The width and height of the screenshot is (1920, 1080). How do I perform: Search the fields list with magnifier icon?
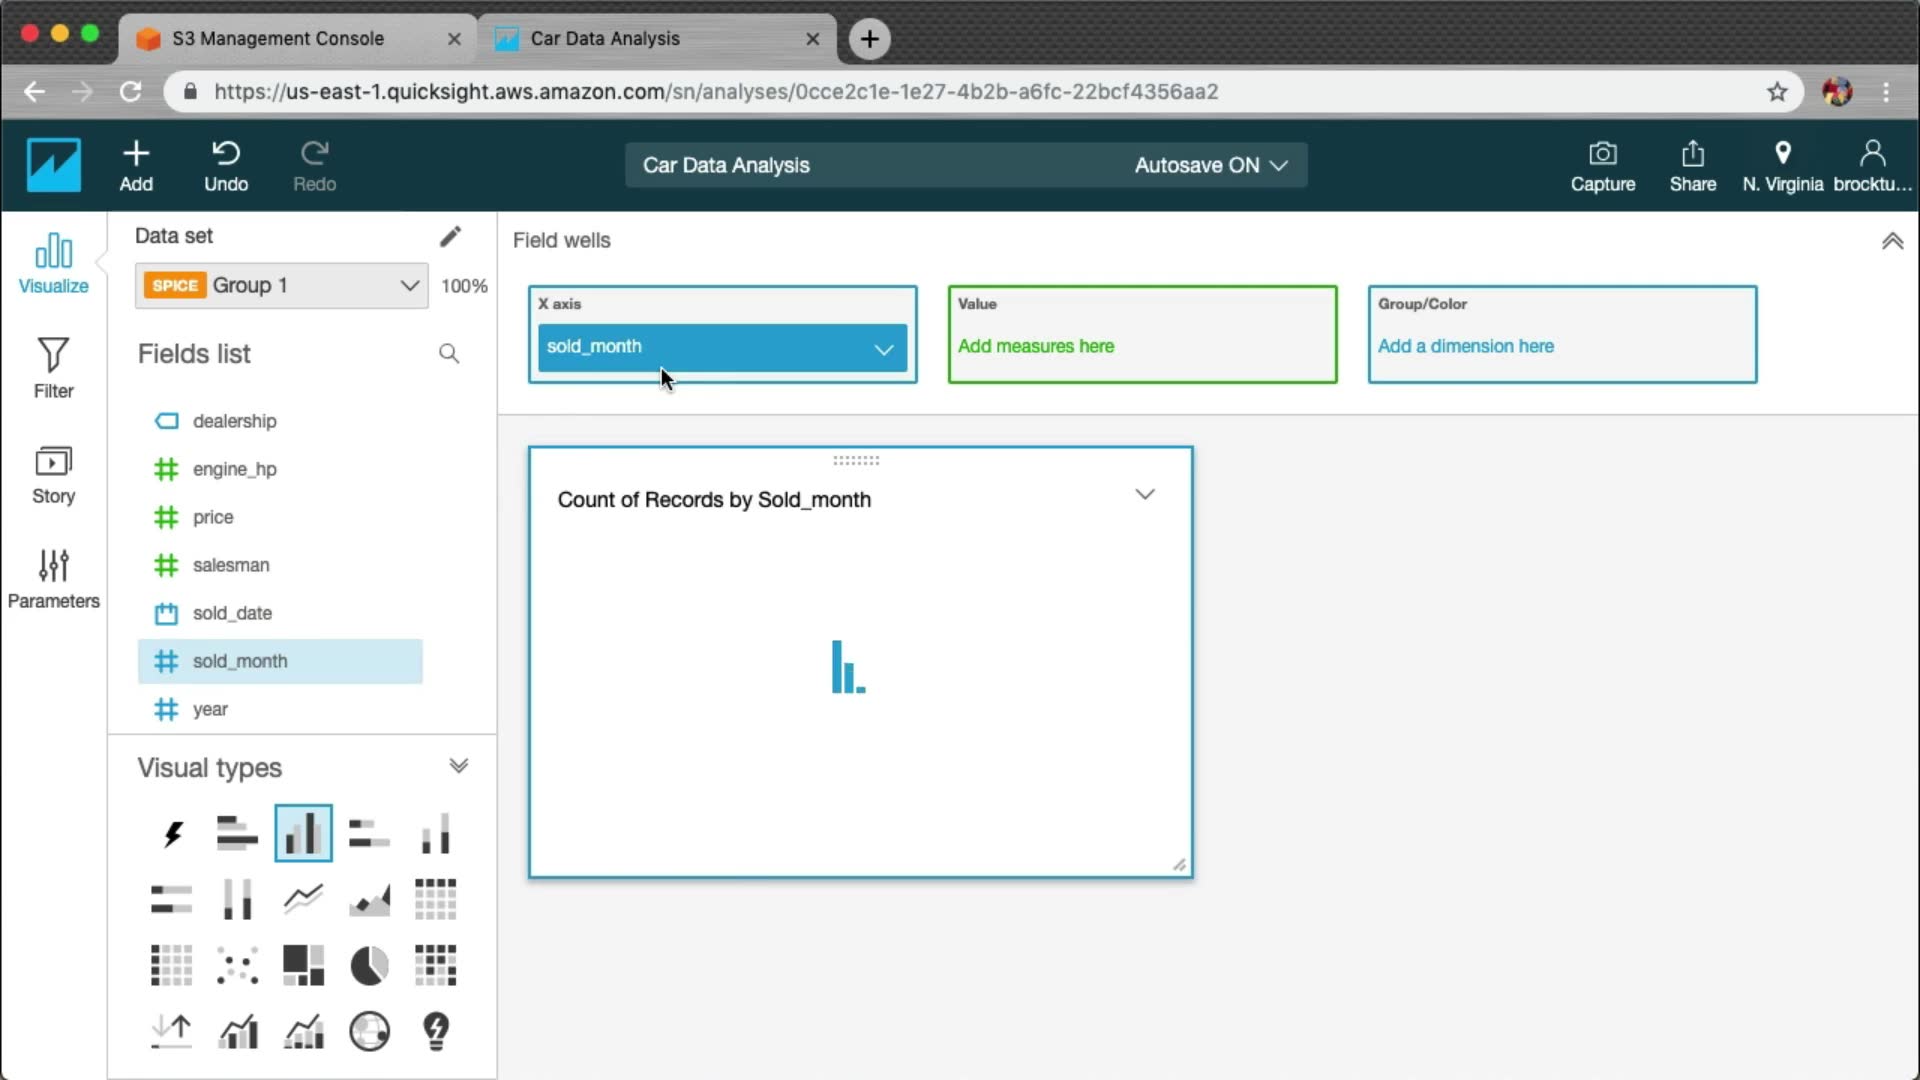449,354
